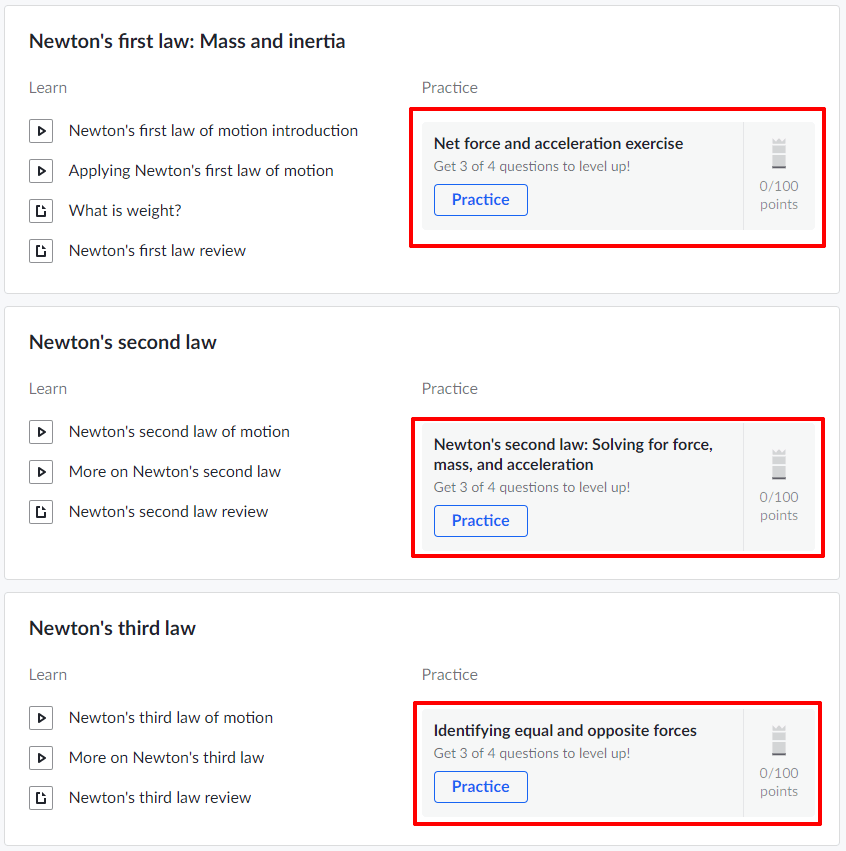
Task: Click the video play icon beside Newton's first law introduction
Action: 41,131
